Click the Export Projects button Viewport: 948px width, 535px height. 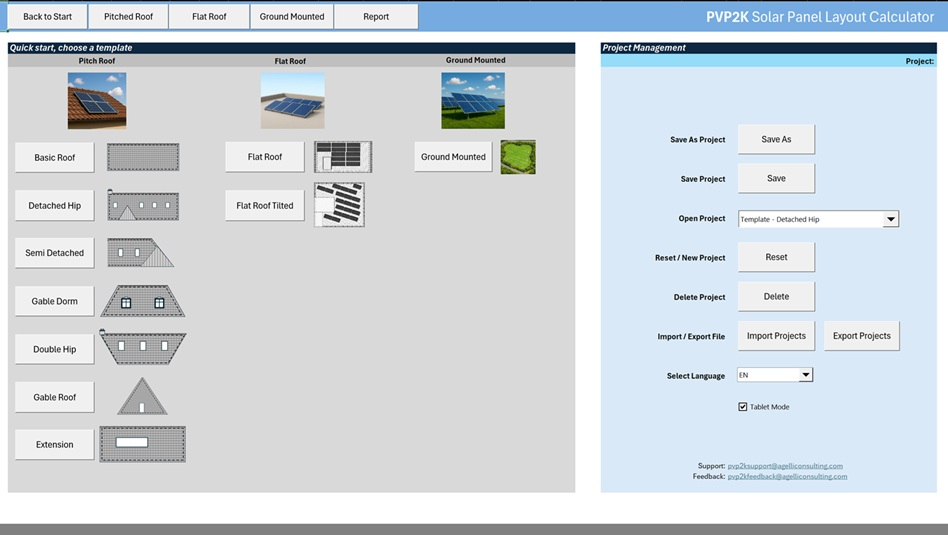coord(862,336)
